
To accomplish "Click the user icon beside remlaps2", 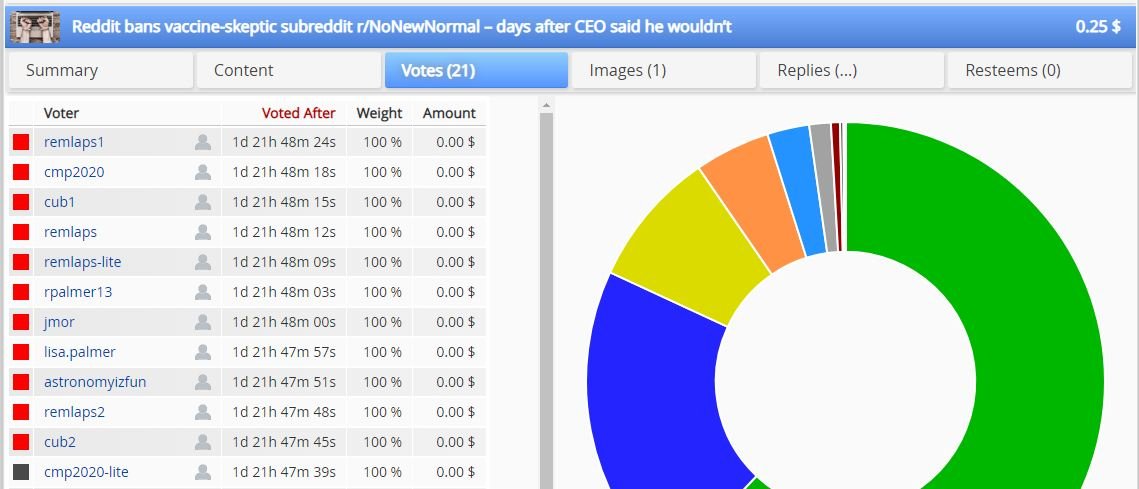I will point(203,412).
